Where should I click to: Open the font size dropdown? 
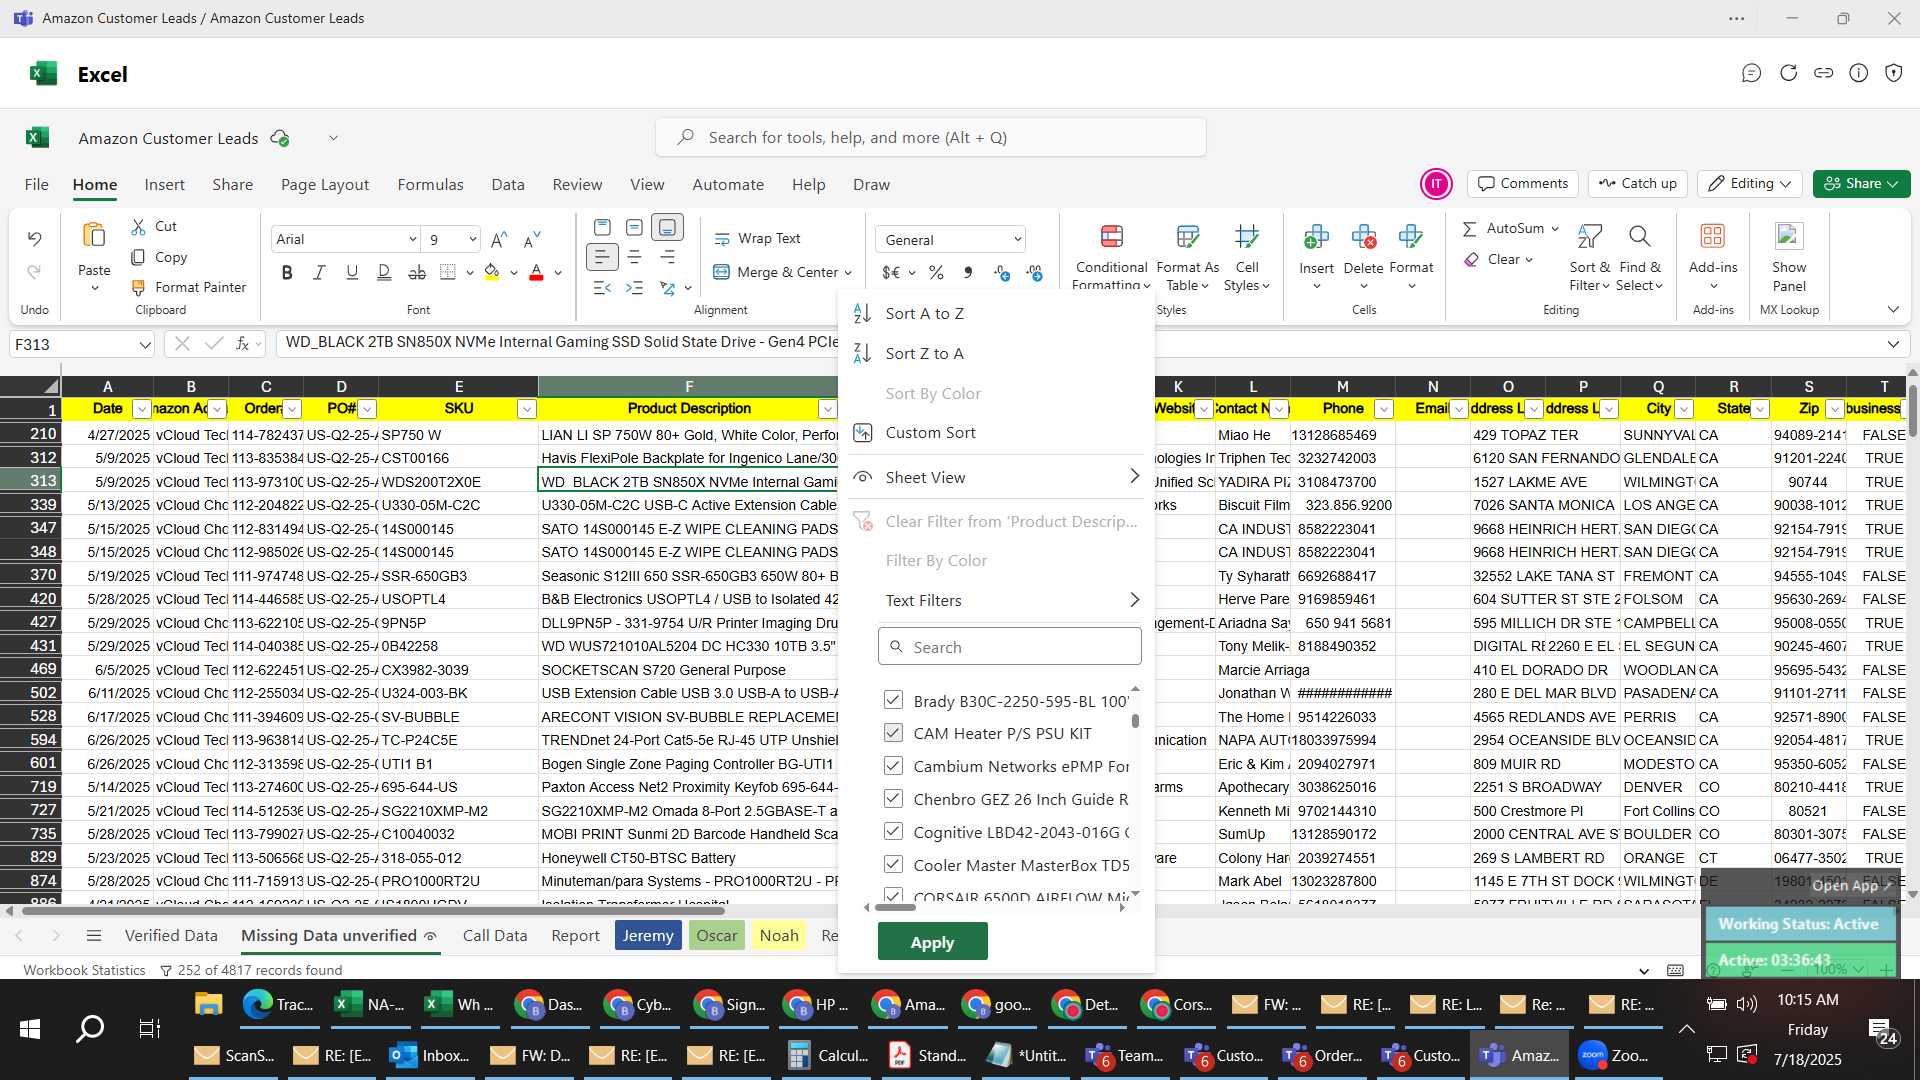[472, 239]
